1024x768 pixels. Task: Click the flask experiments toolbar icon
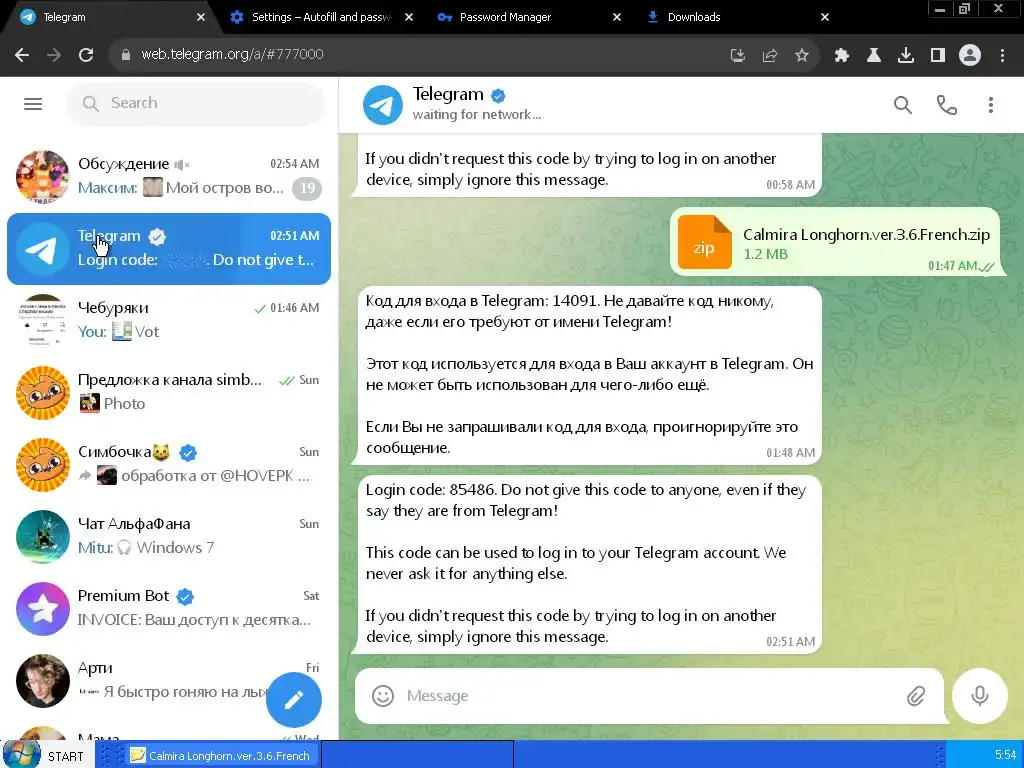click(874, 55)
